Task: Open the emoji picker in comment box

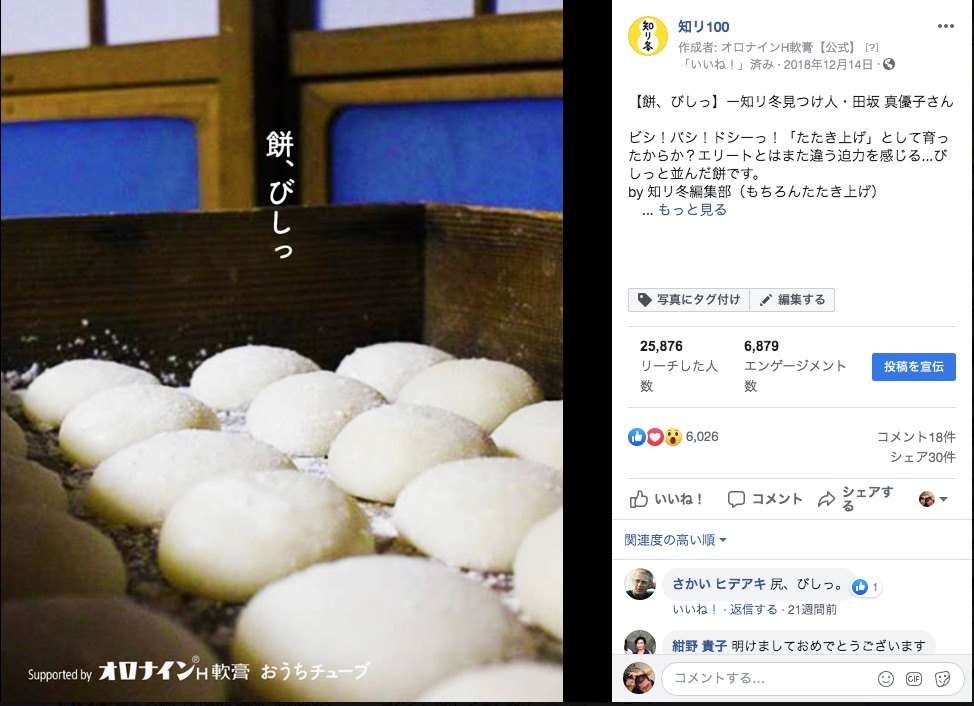Action: tap(885, 679)
